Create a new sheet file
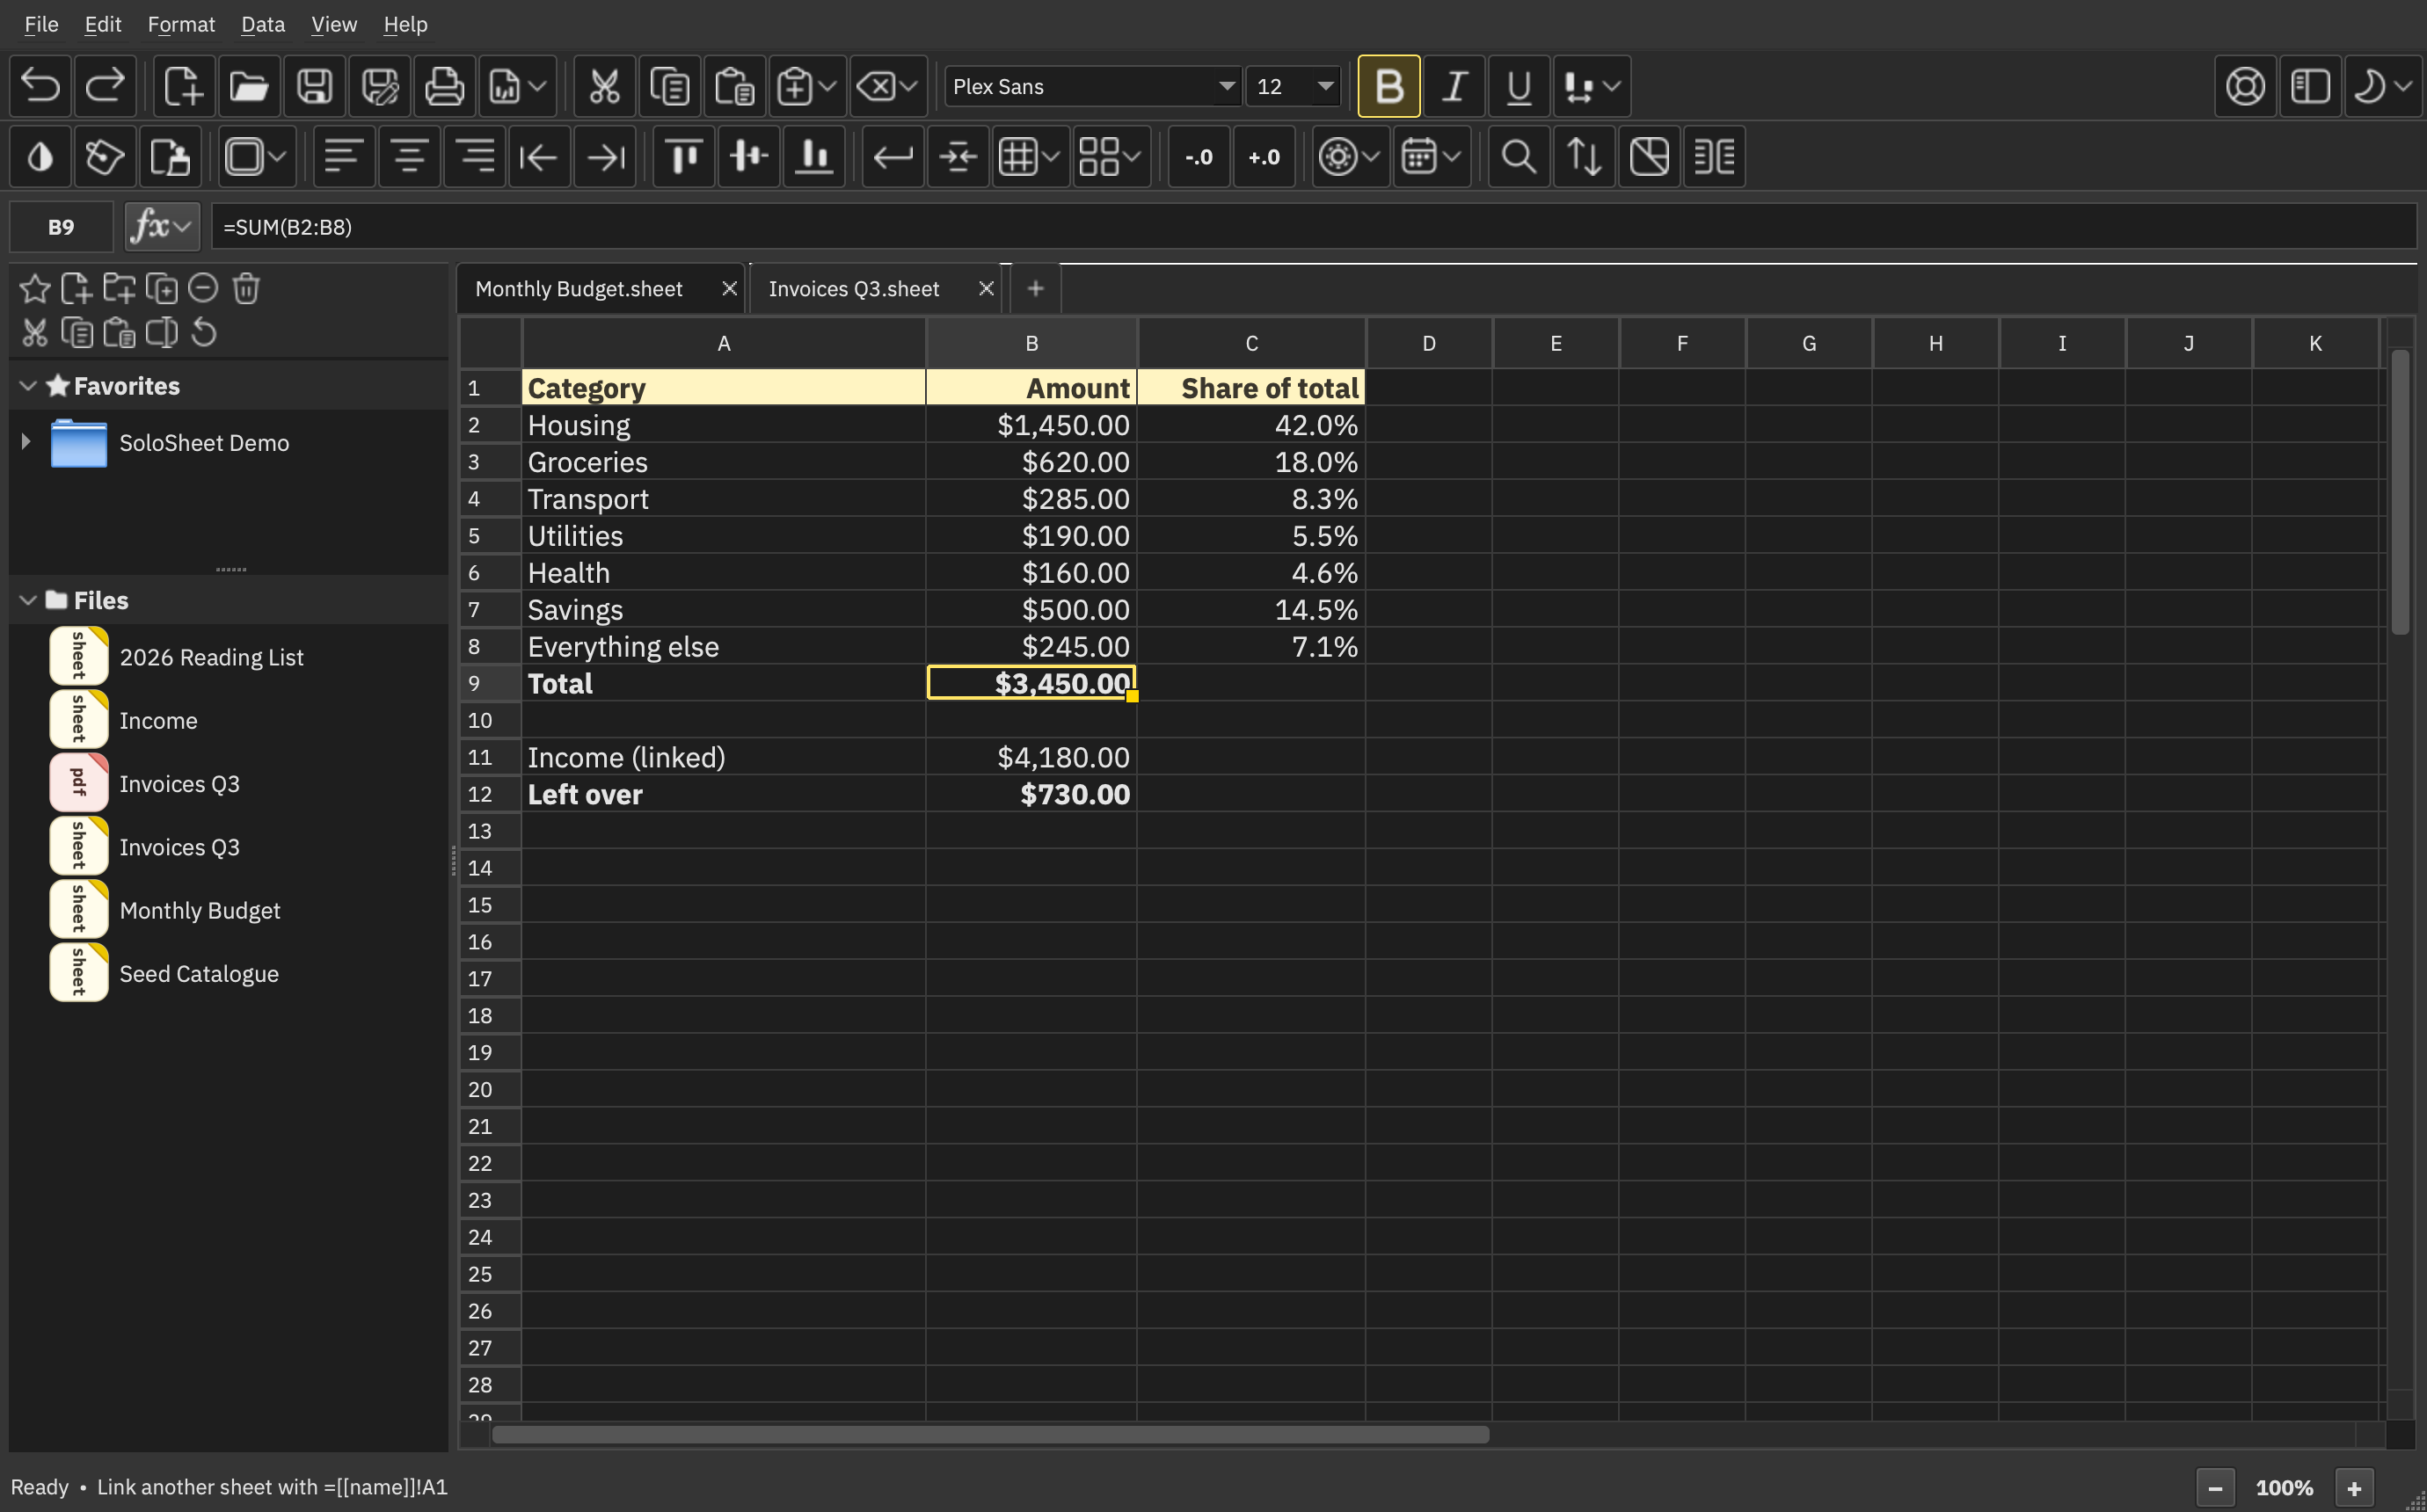Viewport: 2427px width, 1512px height. pyautogui.click(x=184, y=86)
